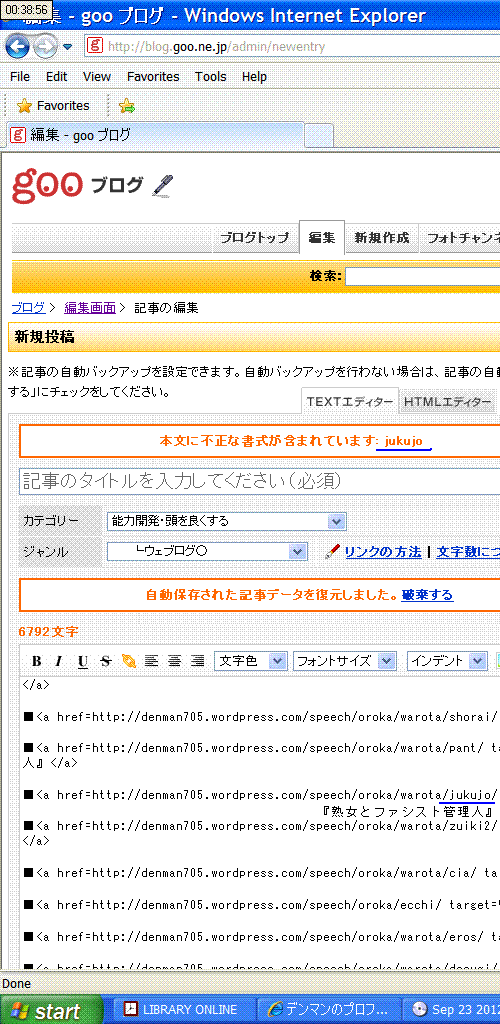Click the line containing warota/jukujo/ URL

click(x=261, y=795)
